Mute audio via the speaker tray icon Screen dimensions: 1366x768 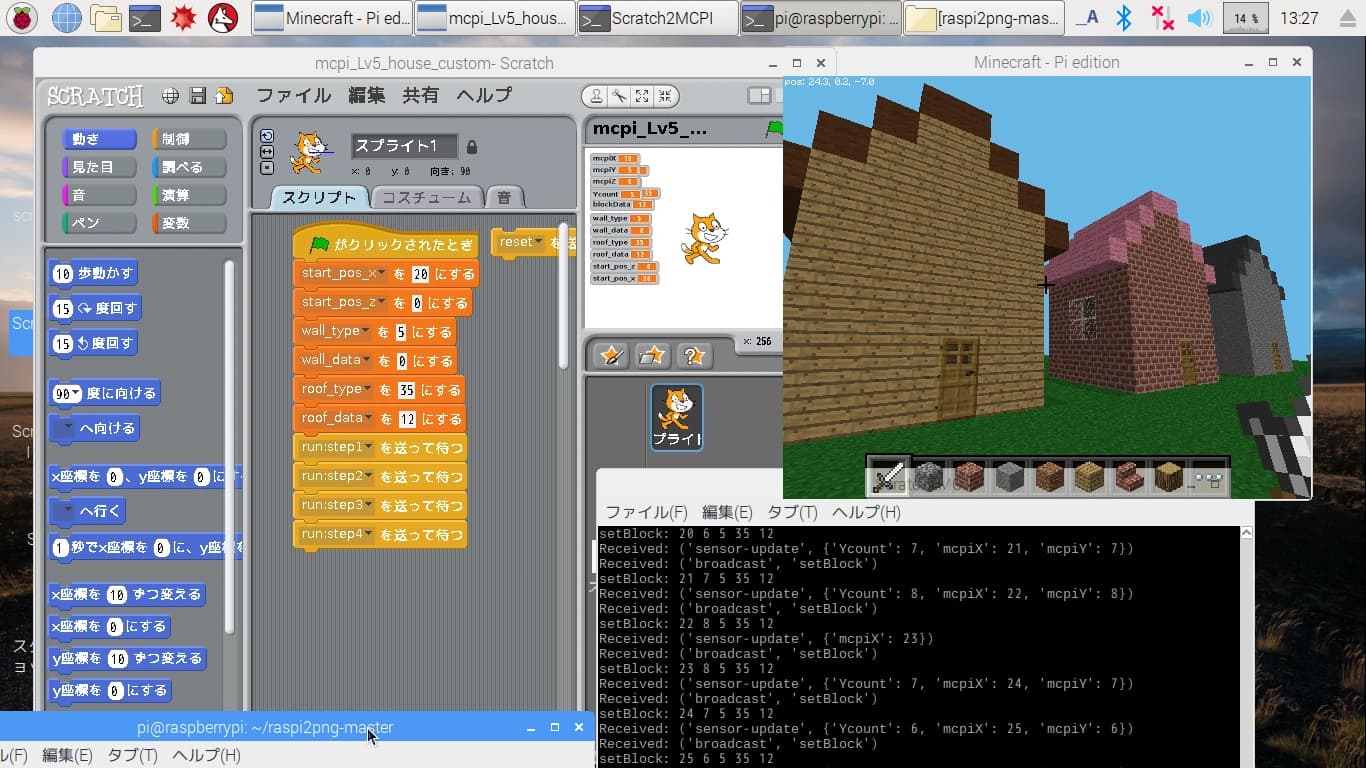[1199, 17]
